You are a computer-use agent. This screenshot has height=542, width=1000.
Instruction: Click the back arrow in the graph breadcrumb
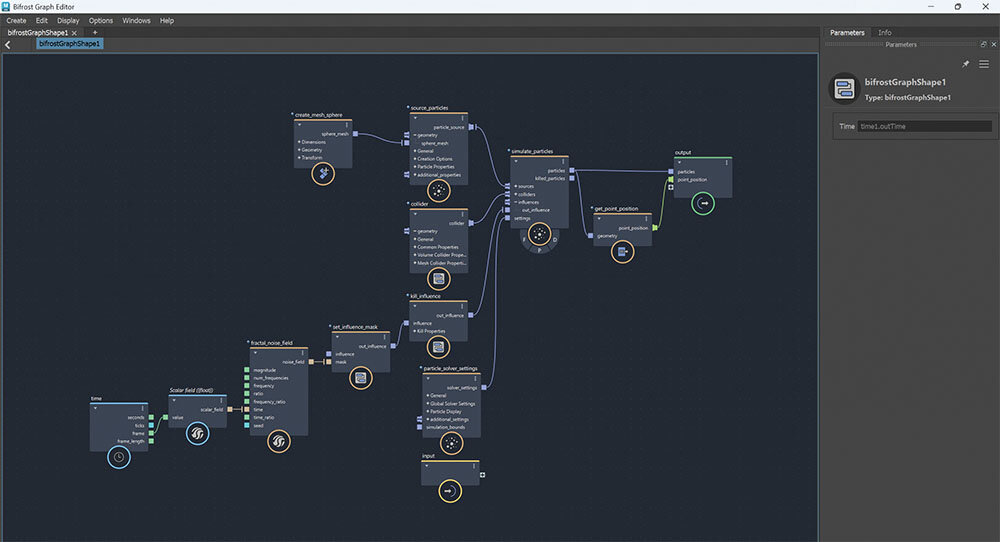pos(8,45)
